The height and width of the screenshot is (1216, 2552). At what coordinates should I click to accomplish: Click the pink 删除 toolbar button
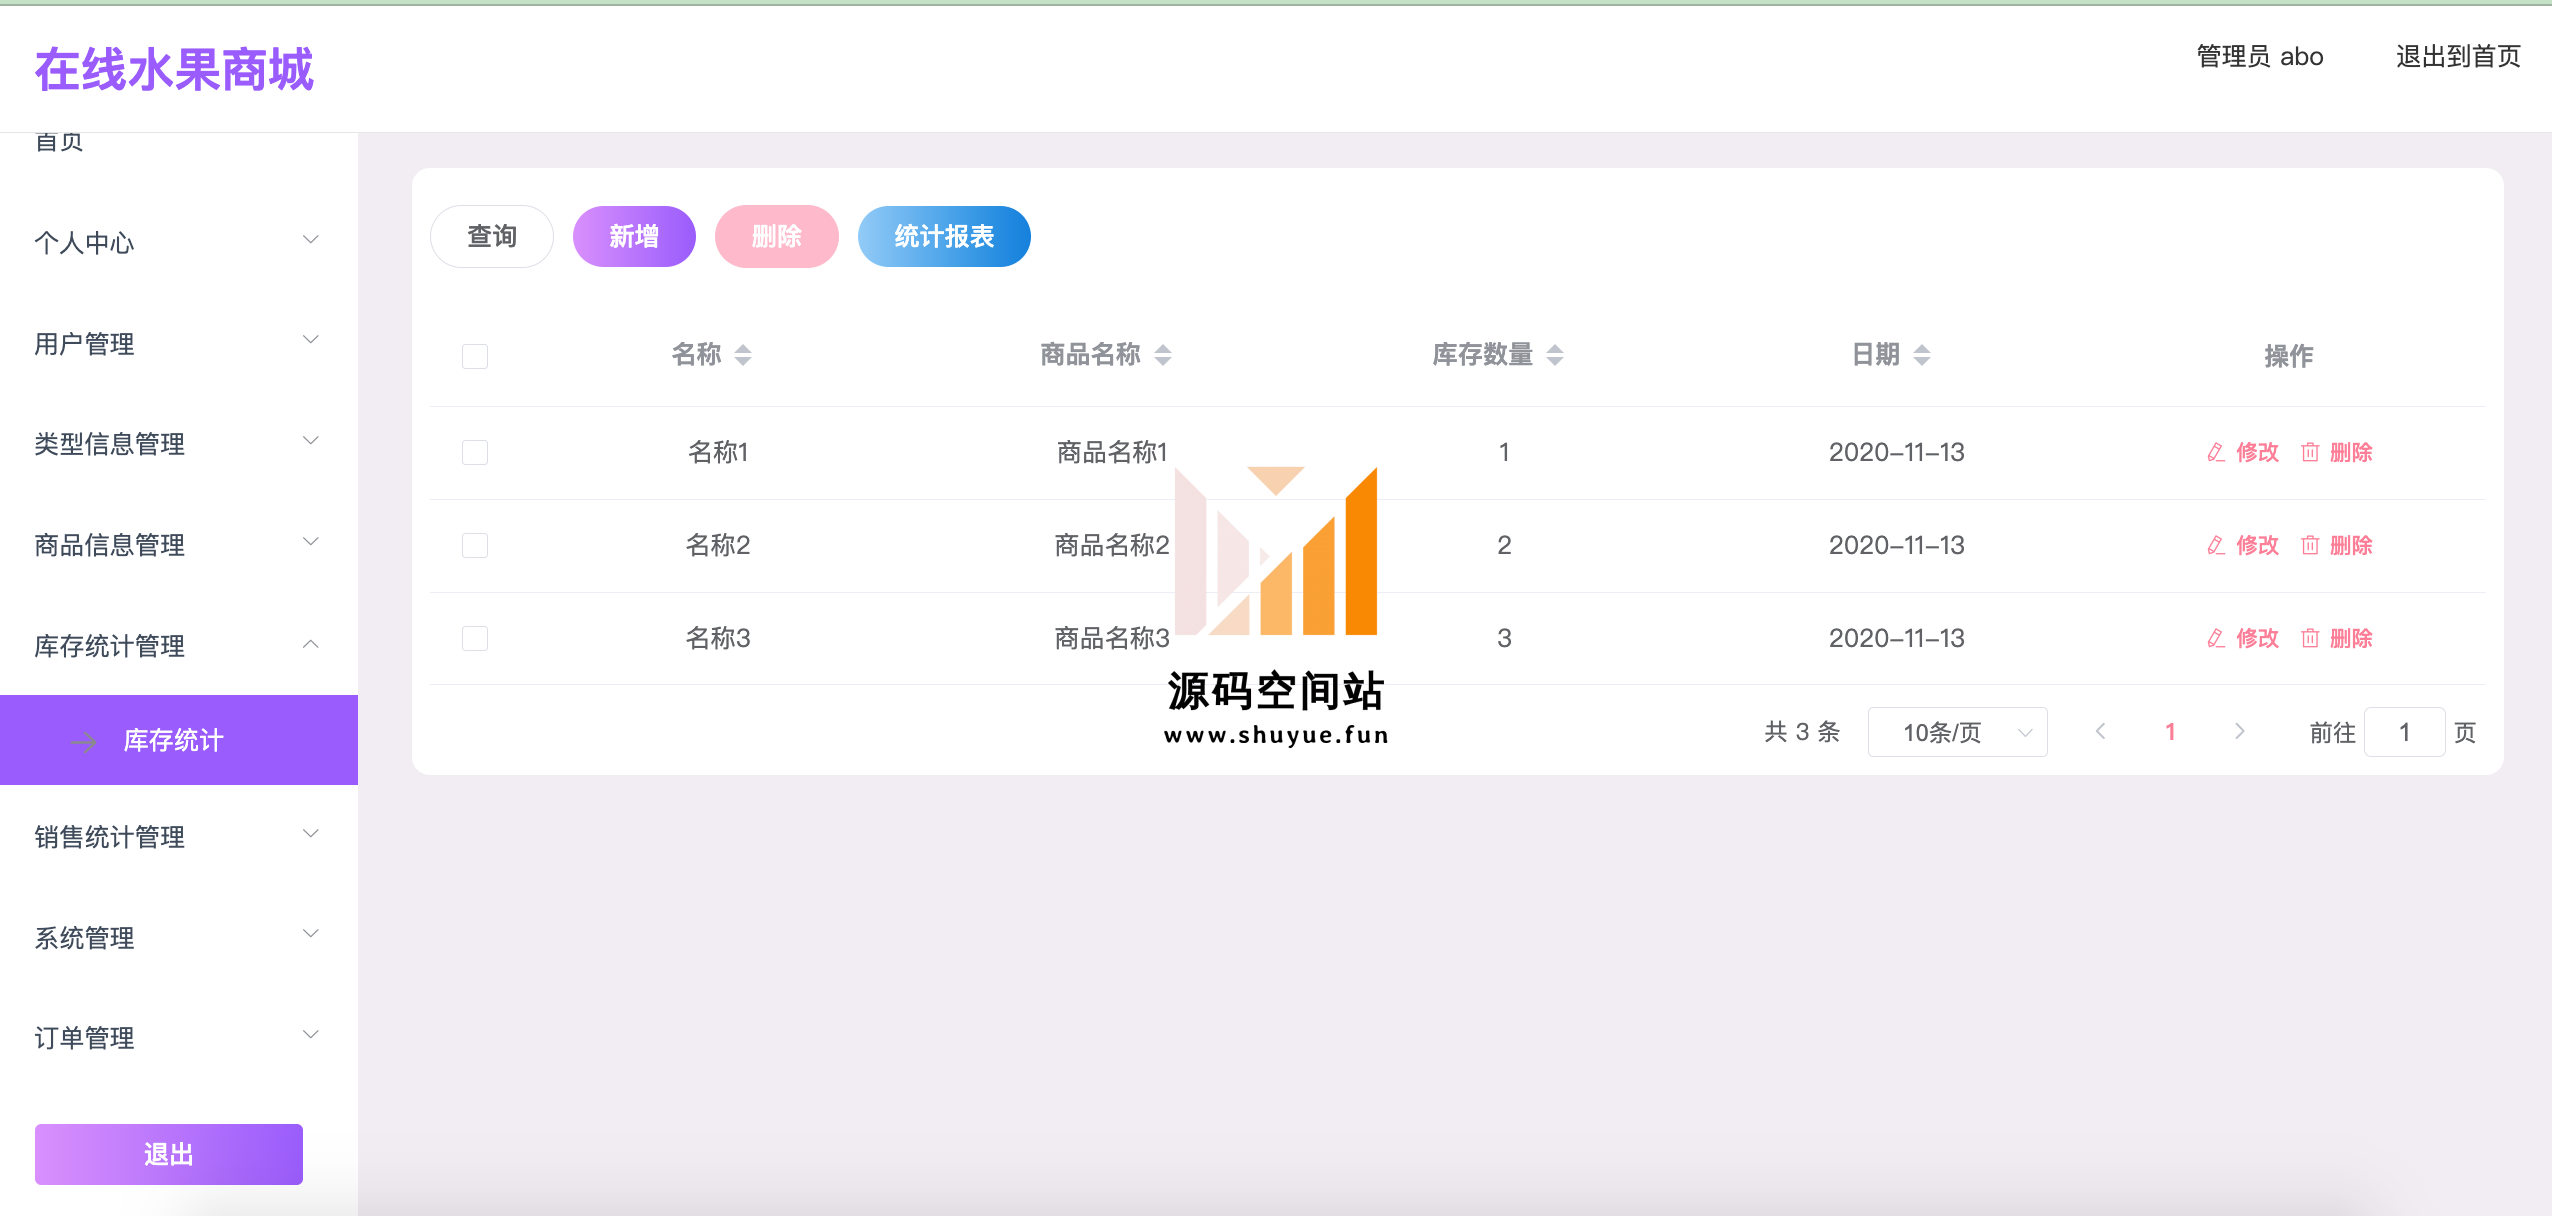point(777,237)
